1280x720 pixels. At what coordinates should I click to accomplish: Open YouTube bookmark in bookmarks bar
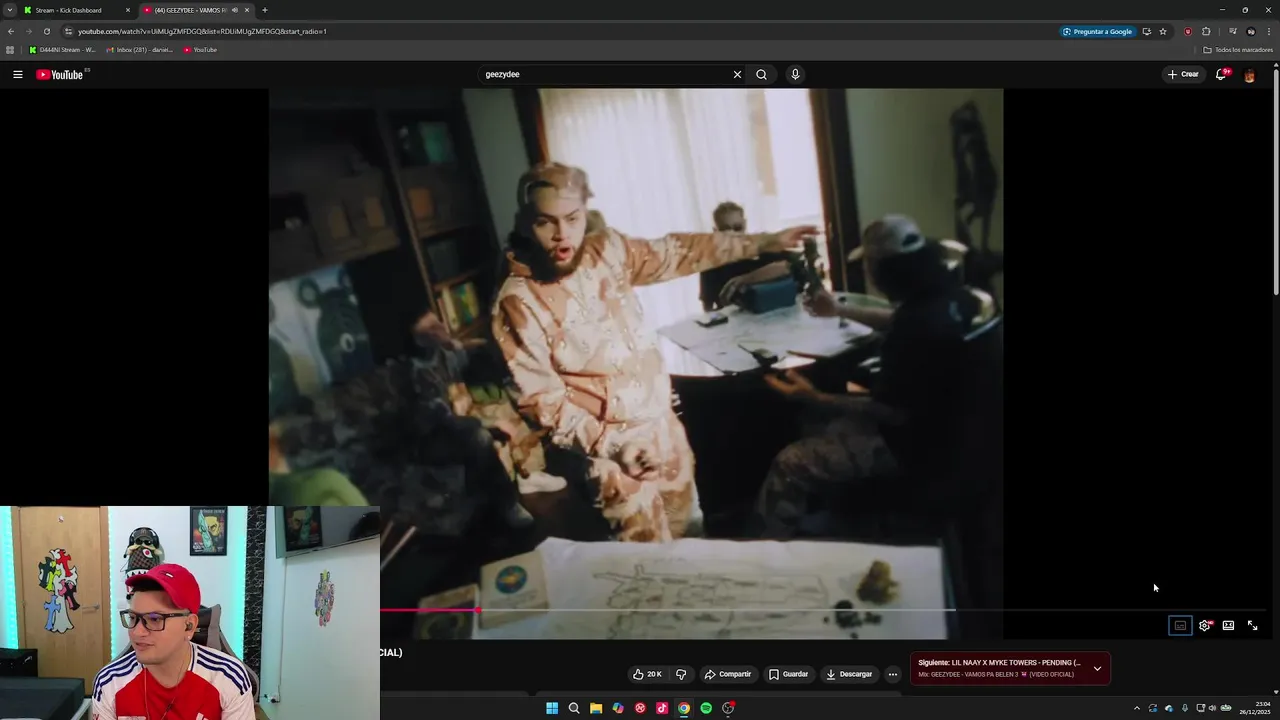coord(200,50)
